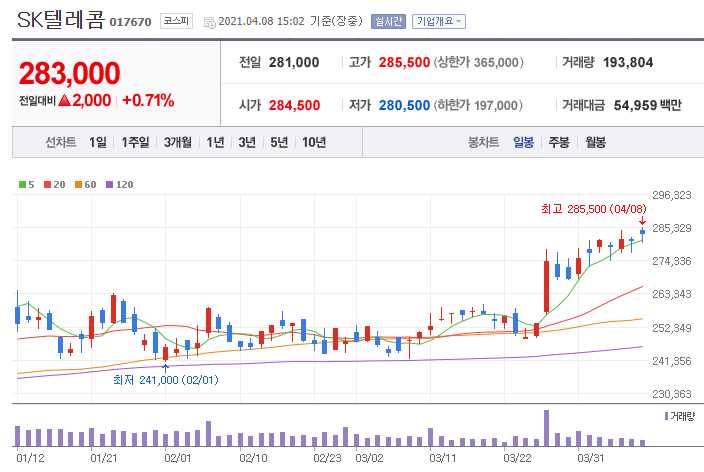Switch line chart to 3년
The height and width of the screenshot is (472, 704).
pyautogui.click(x=247, y=142)
